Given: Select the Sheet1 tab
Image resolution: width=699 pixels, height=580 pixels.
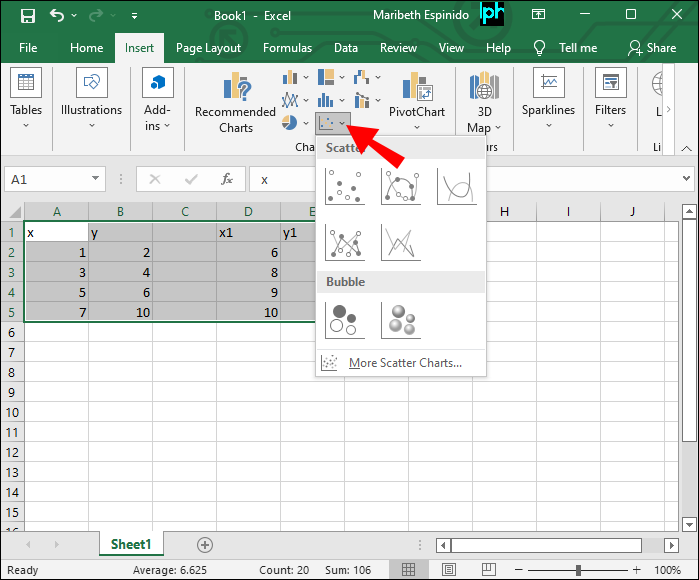Looking at the screenshot, I should 131,544.
